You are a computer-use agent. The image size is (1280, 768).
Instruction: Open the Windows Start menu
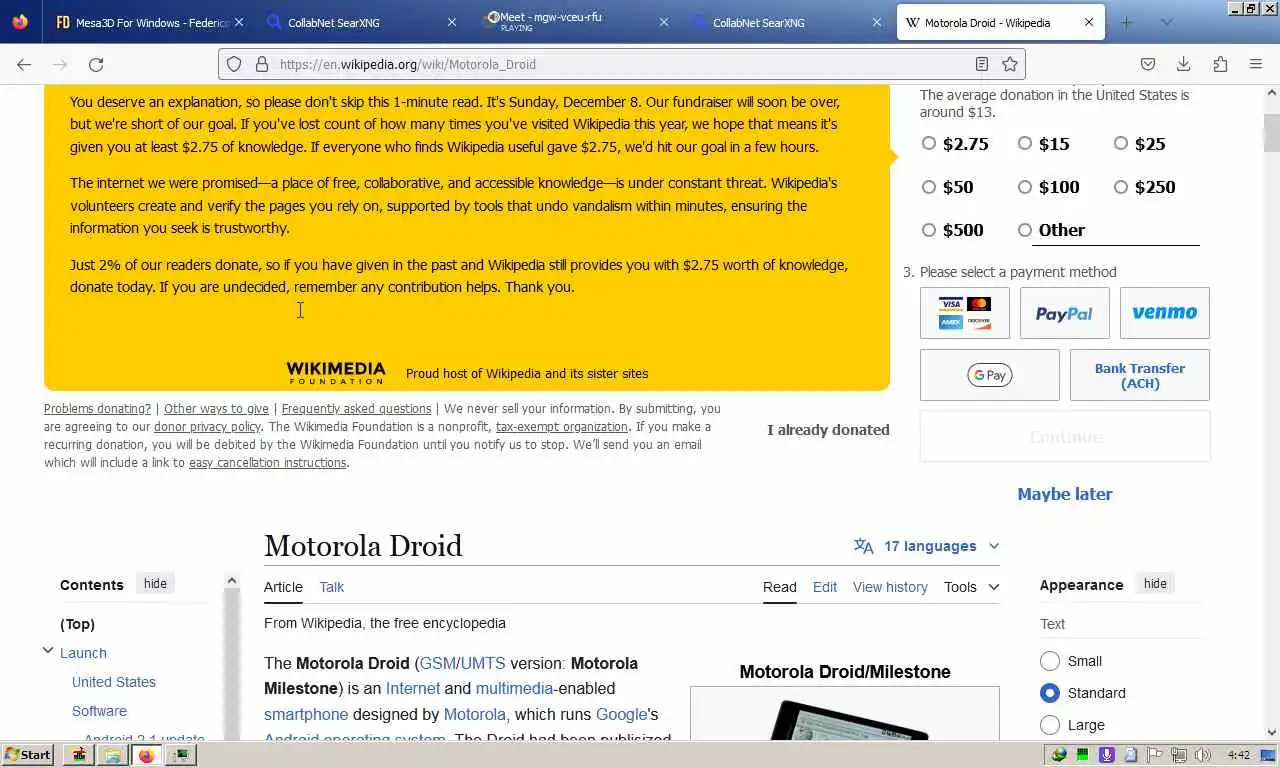point(28,755)
